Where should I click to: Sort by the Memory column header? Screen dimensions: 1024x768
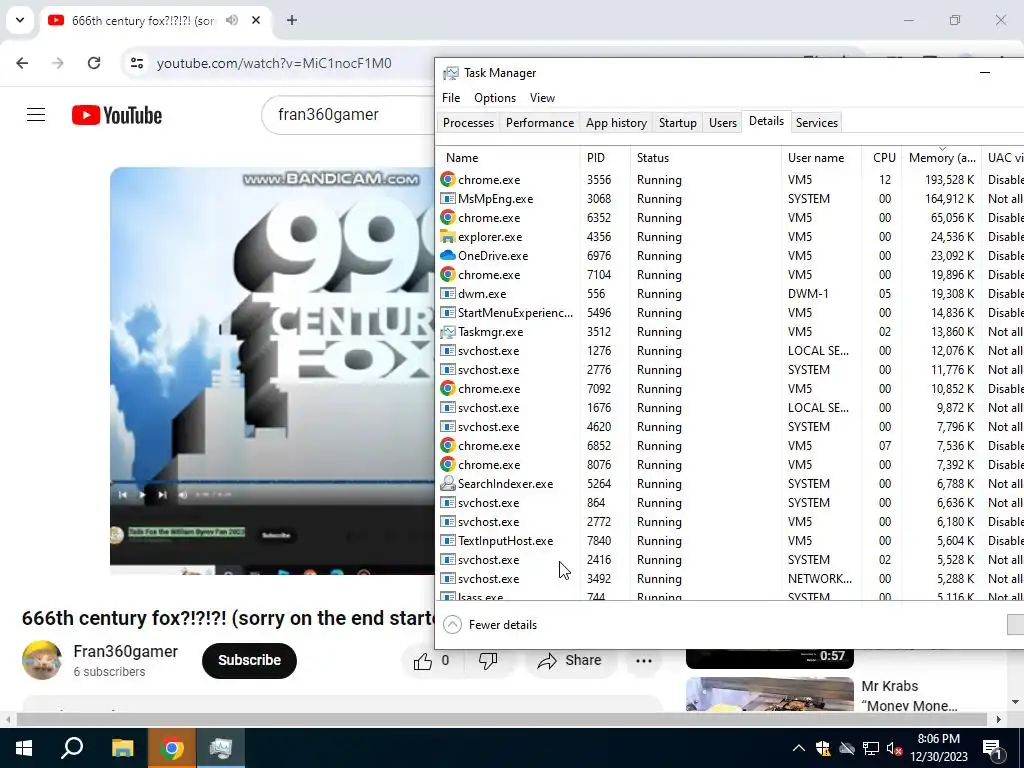click(942, 157)
